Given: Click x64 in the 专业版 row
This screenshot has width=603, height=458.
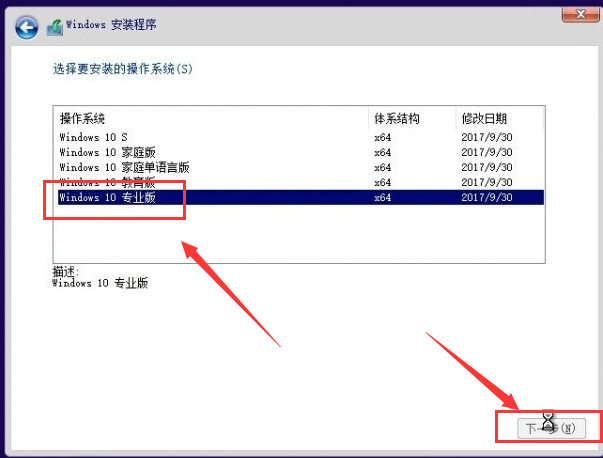Looking at the screenshot, I should [382, 198].
